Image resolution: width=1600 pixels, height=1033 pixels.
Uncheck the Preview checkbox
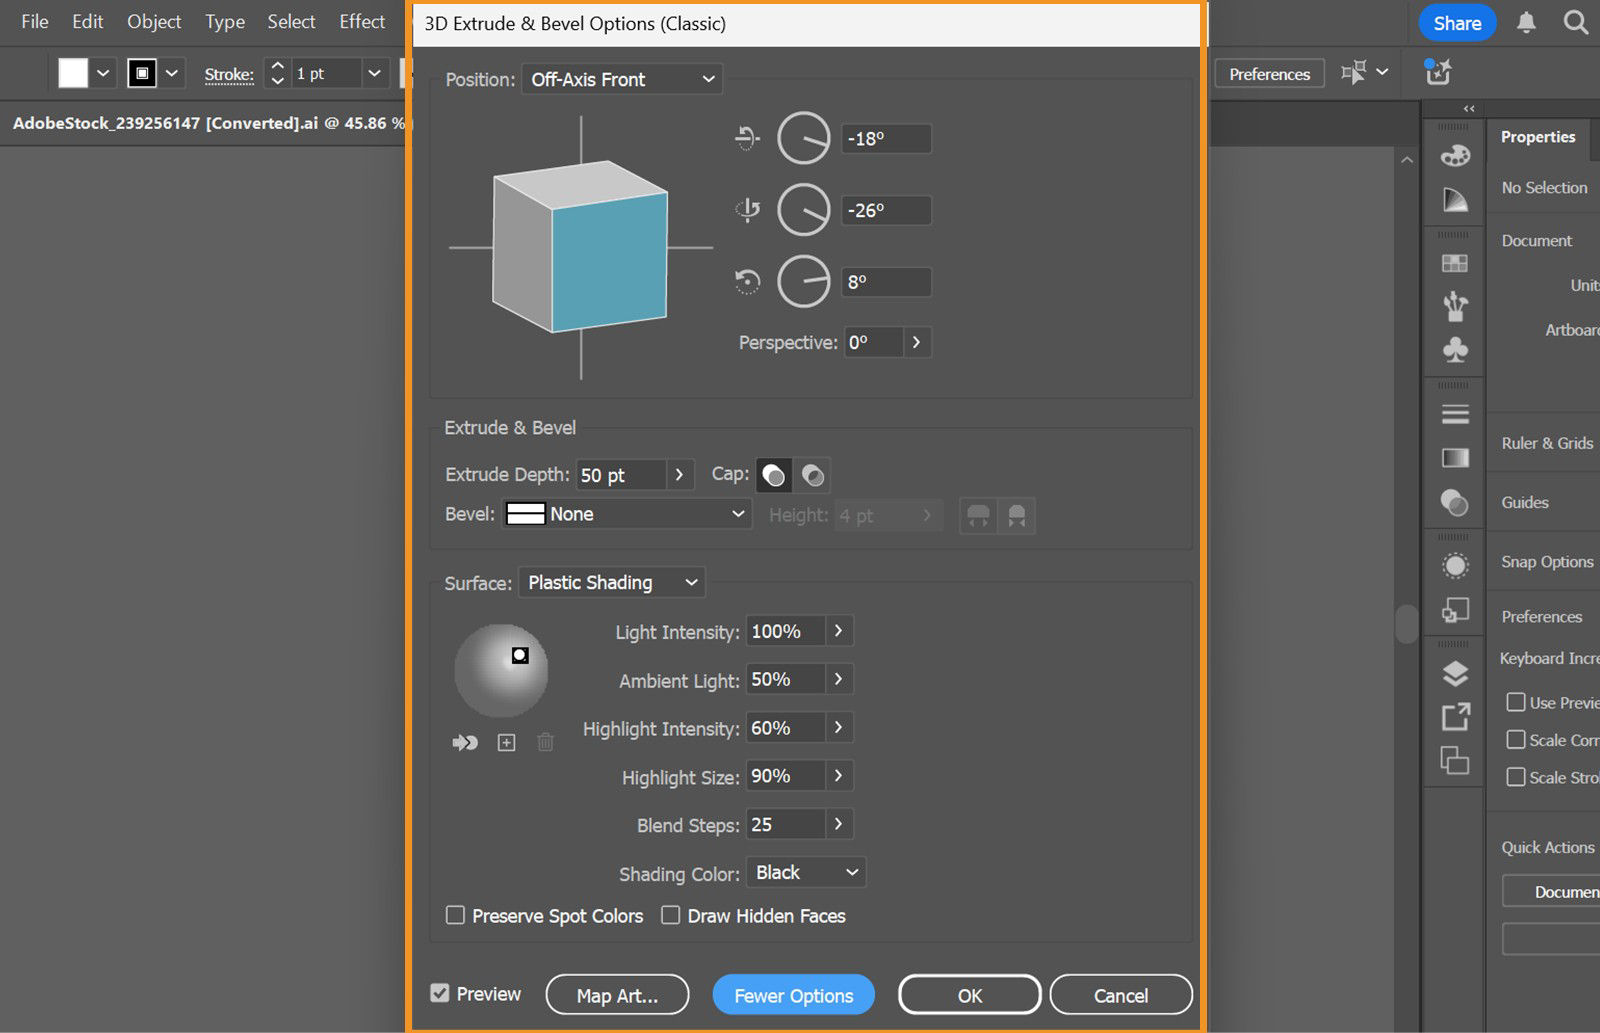440,993
